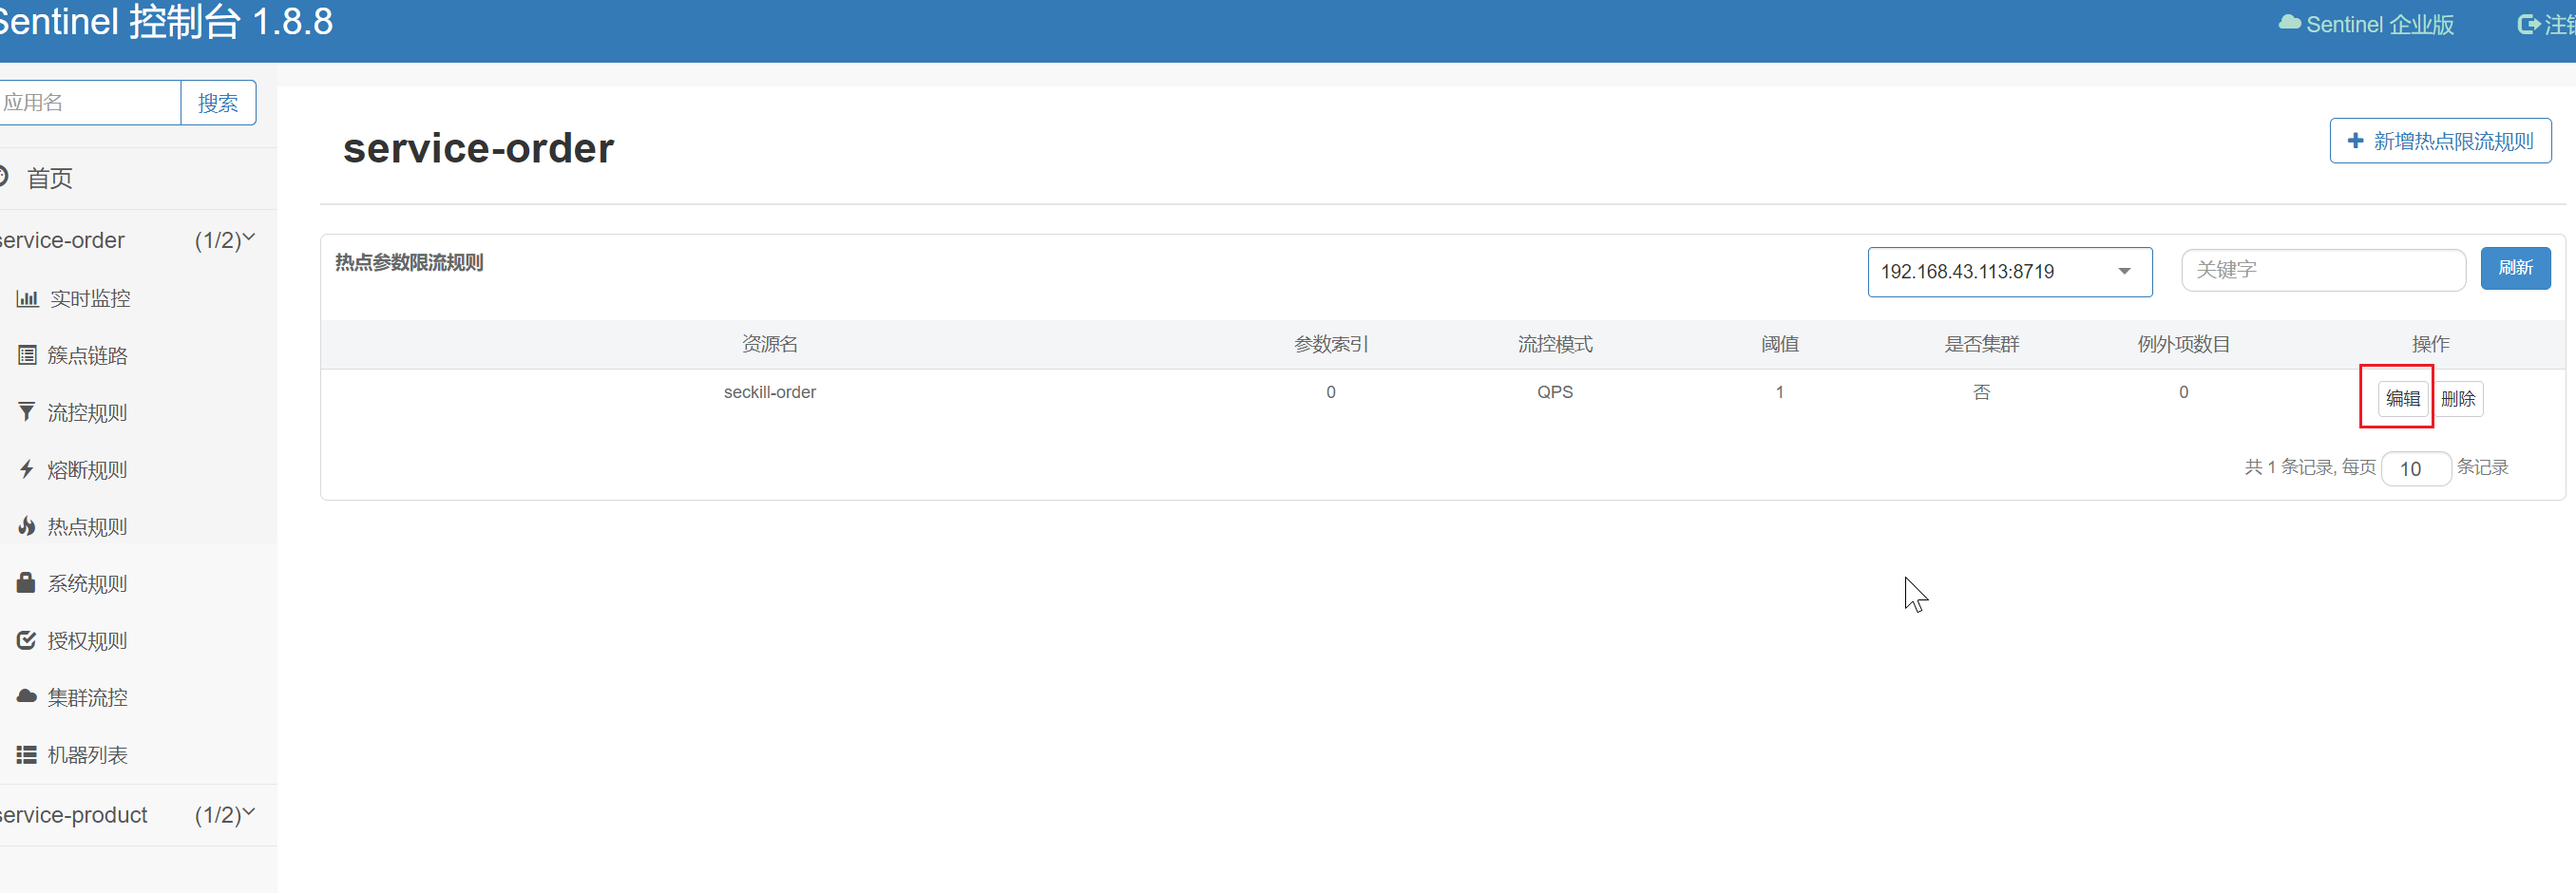Open 实时监控 menu item
This screenshot has height=893, width=2576.
point(90,298)
